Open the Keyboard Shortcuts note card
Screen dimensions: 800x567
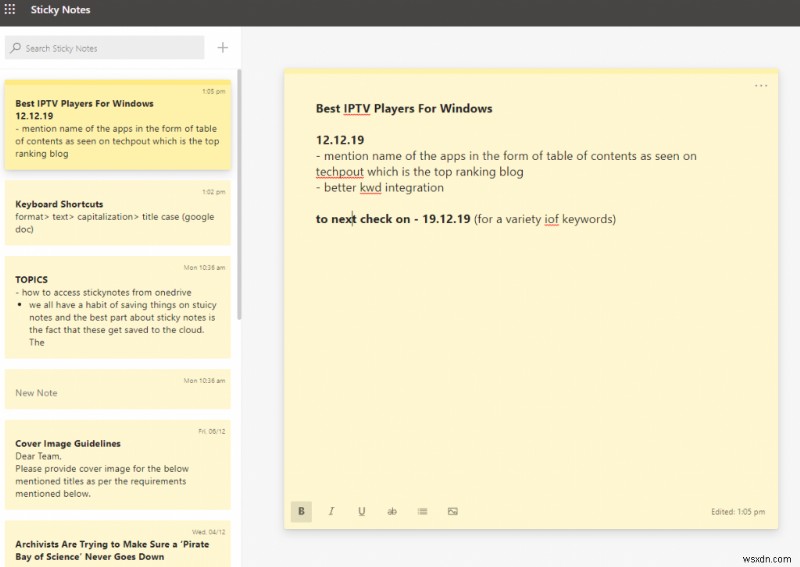coord(118,213)
